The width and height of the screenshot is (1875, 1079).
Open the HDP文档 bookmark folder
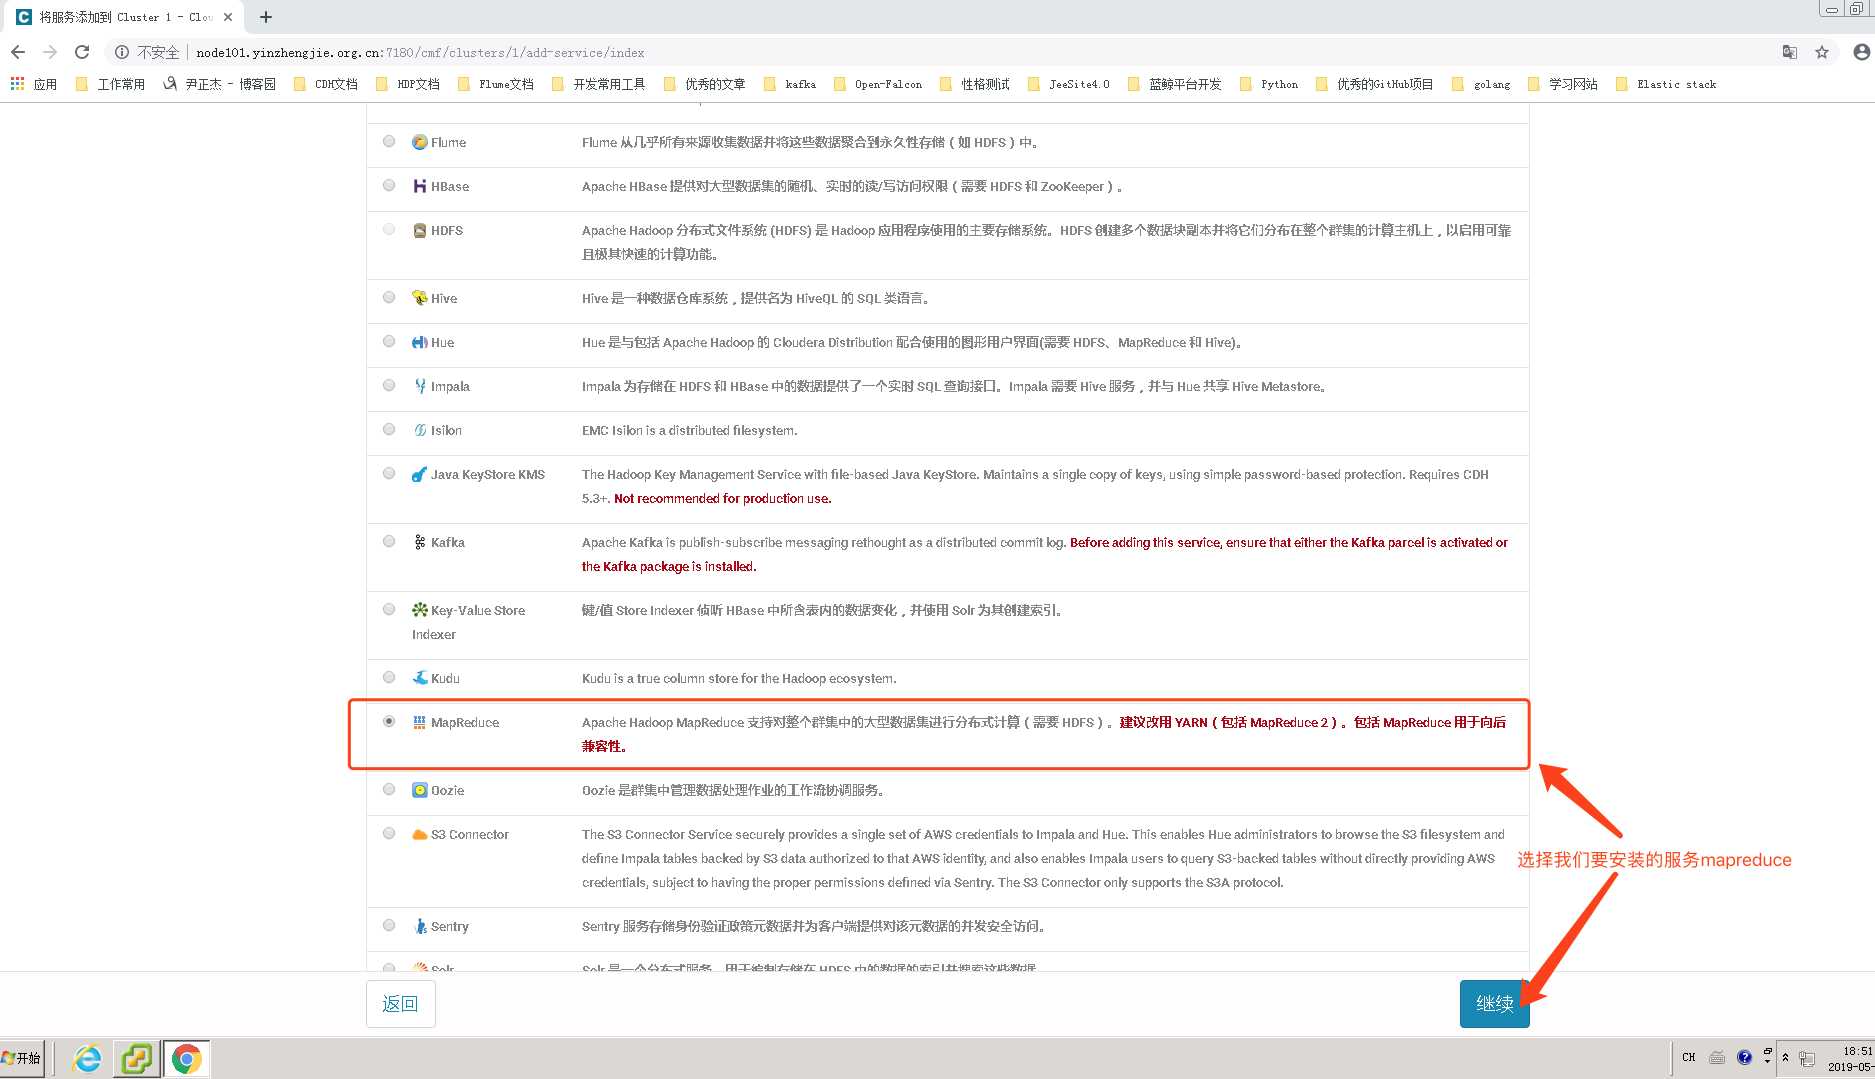point(408,84)
